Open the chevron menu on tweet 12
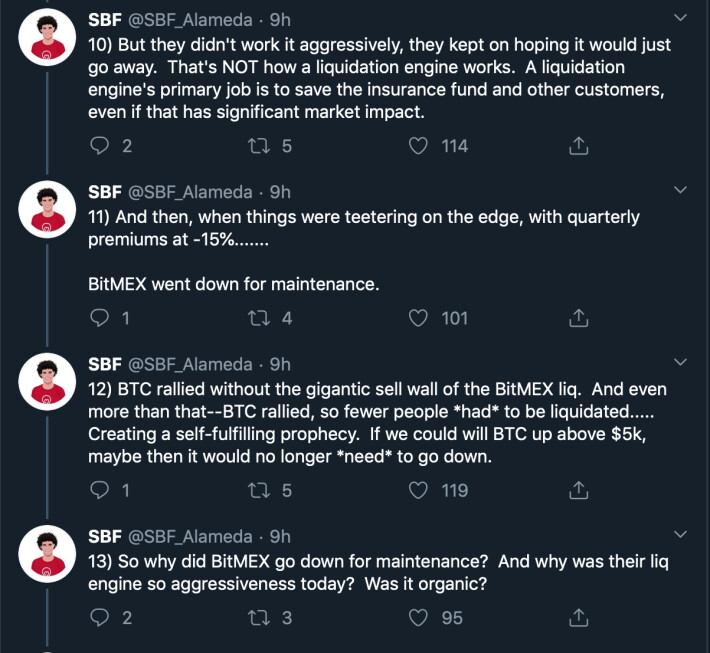Image resolution: width=710 pixels, height=653 pixels. 680,362
